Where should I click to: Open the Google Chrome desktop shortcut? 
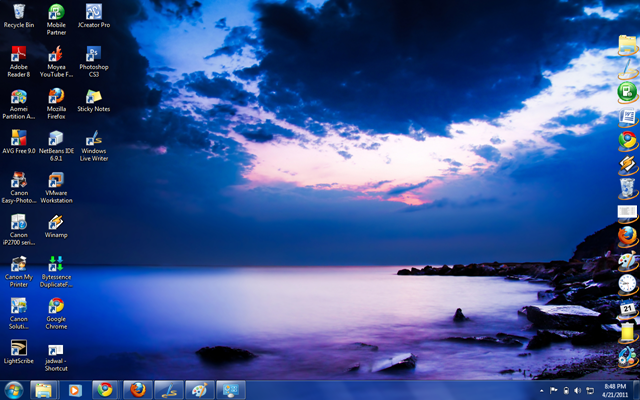pyautogui.click(x=56, y=314)
